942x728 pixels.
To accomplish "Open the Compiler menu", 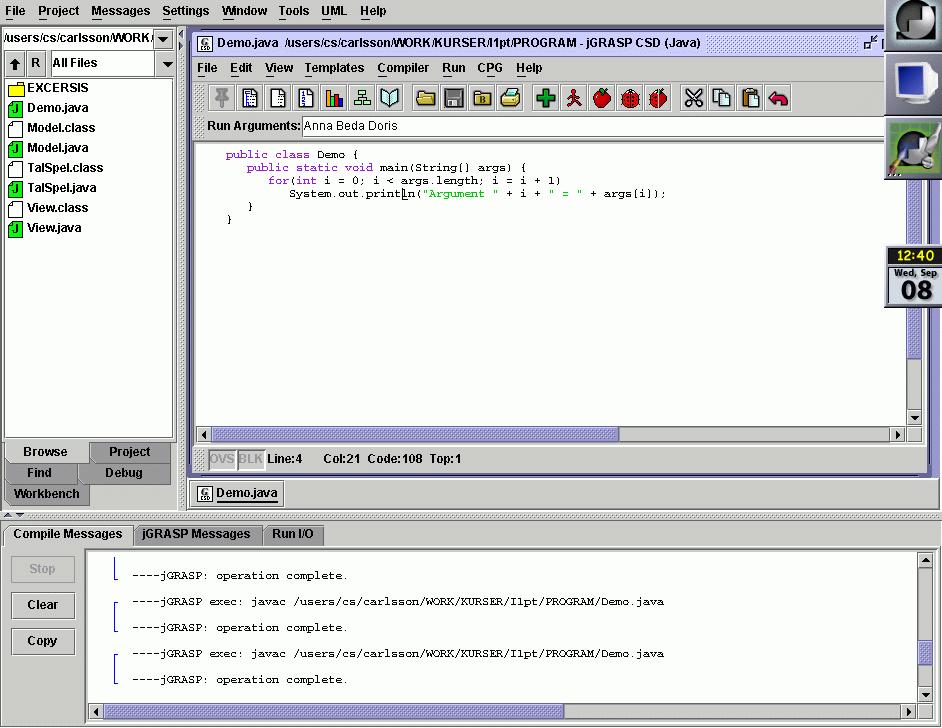I will click(403, 68).
